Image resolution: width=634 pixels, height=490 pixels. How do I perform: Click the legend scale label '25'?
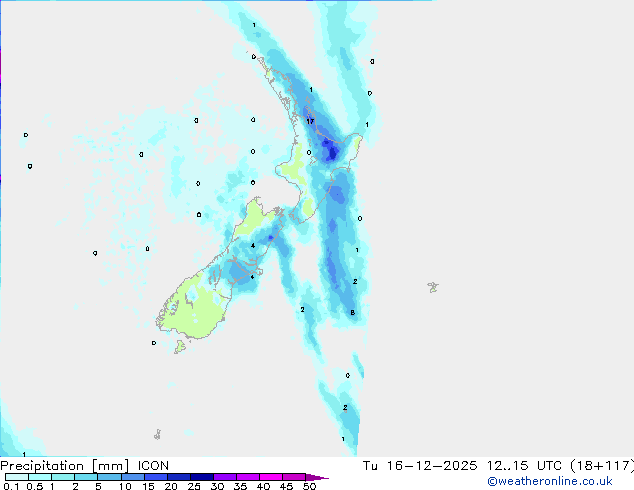[194, 486]
